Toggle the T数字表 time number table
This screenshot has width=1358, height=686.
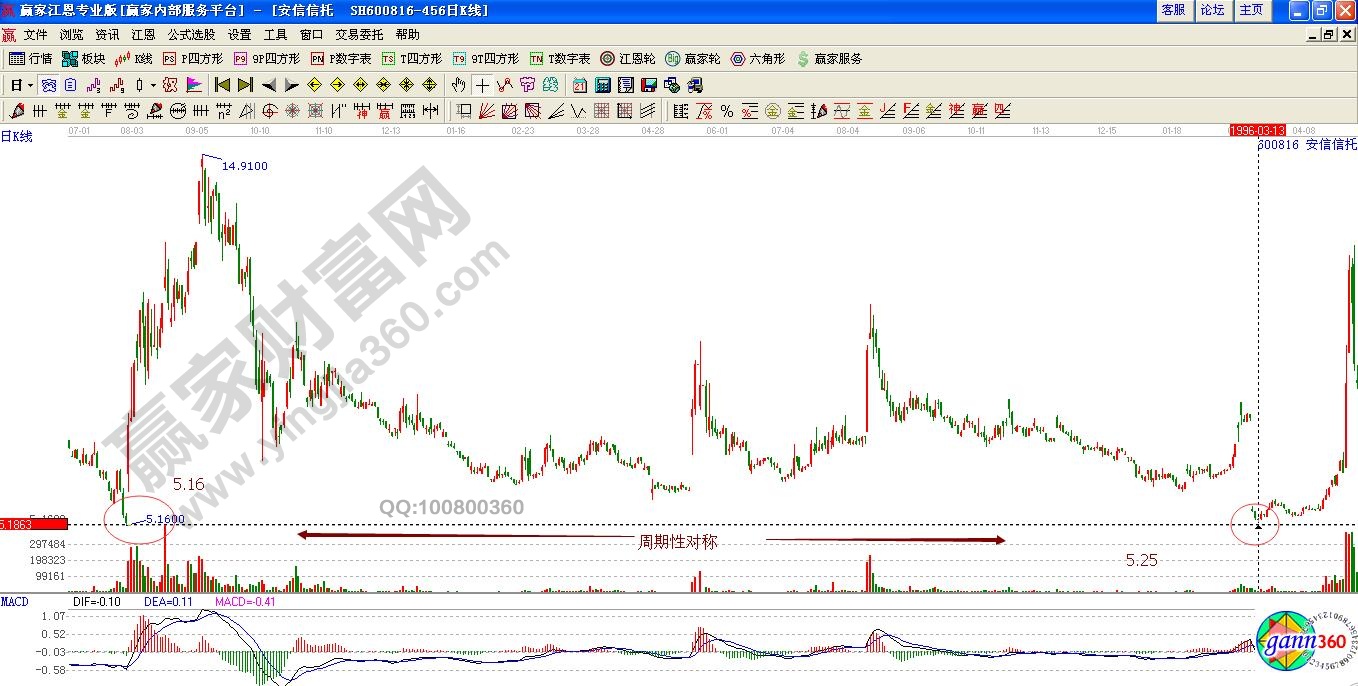pos(563,58)
